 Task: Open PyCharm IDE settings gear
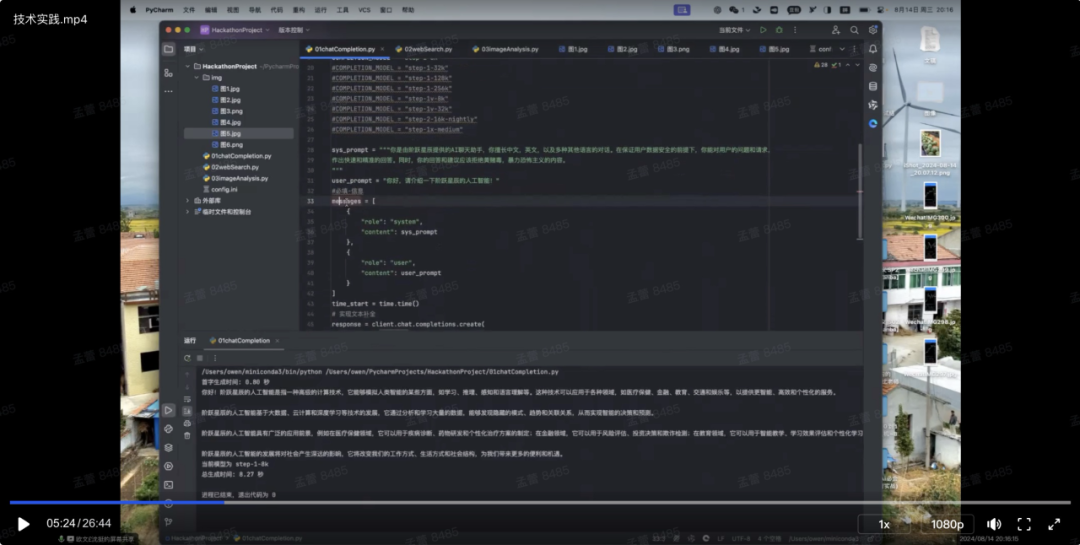point(873,30)
